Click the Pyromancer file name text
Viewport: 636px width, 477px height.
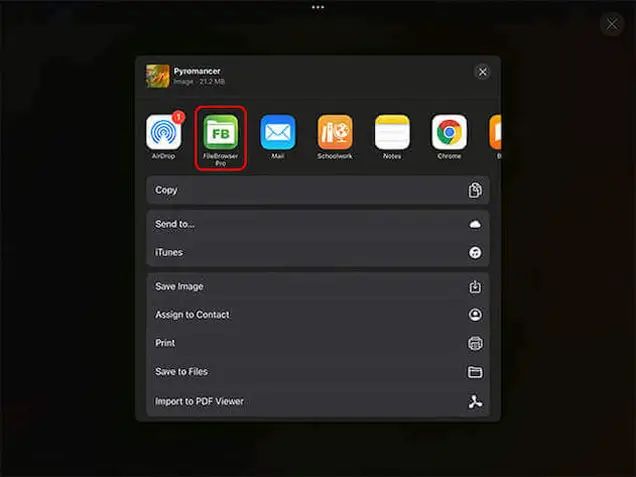pos(197,71)
